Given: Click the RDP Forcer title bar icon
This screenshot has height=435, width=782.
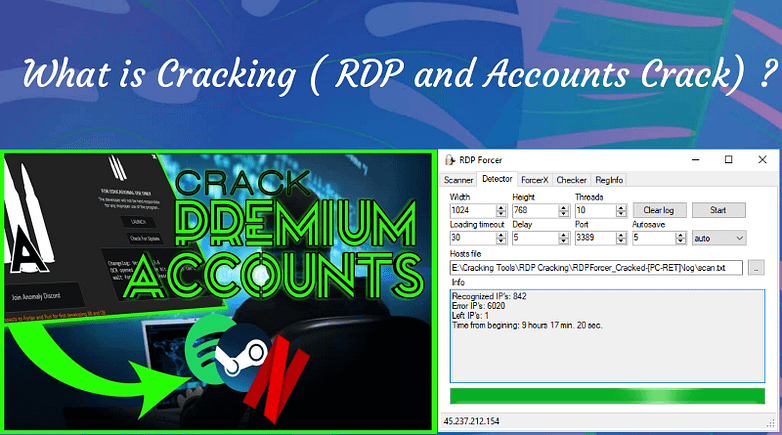Looking at the screenshot, I should coord(450,160).
